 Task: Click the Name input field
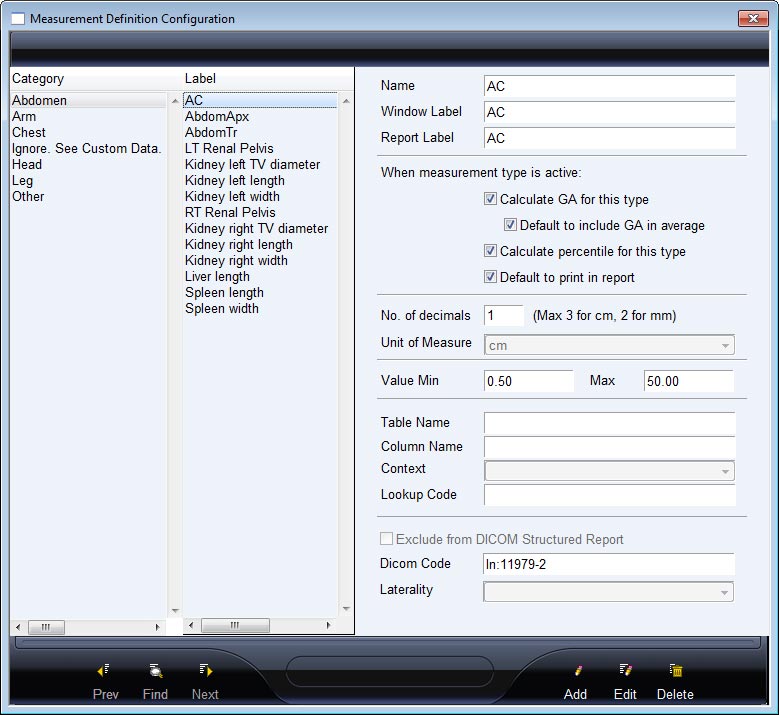[610, 86]
